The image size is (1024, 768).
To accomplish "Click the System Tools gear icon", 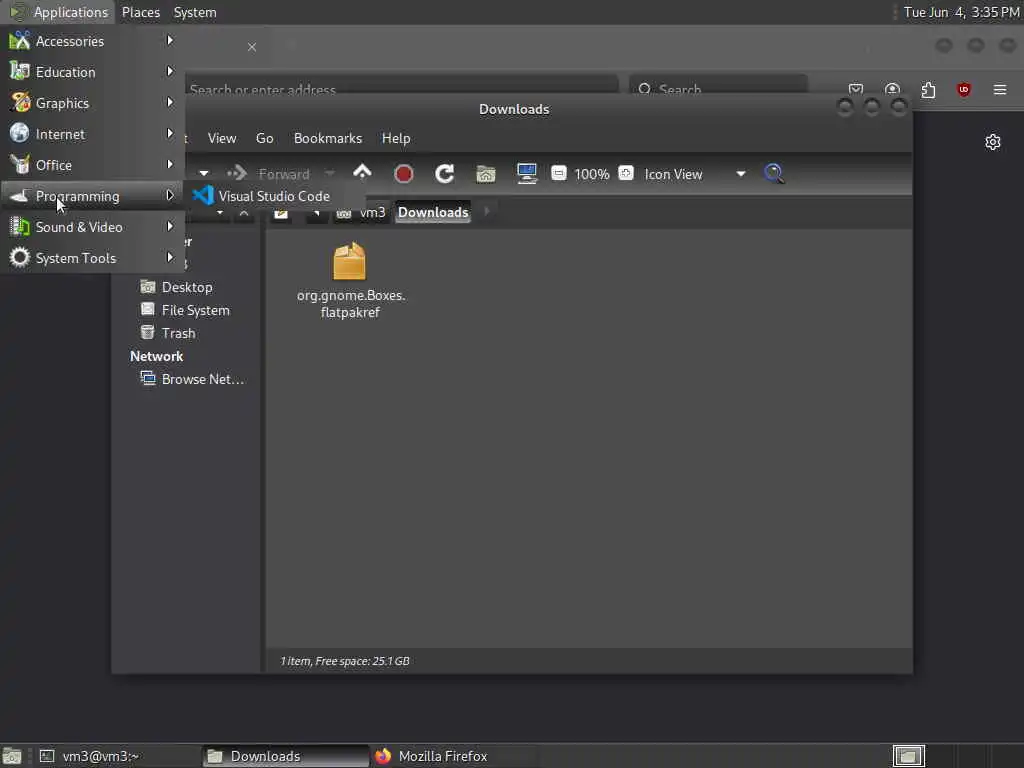I will coord(20,257).
